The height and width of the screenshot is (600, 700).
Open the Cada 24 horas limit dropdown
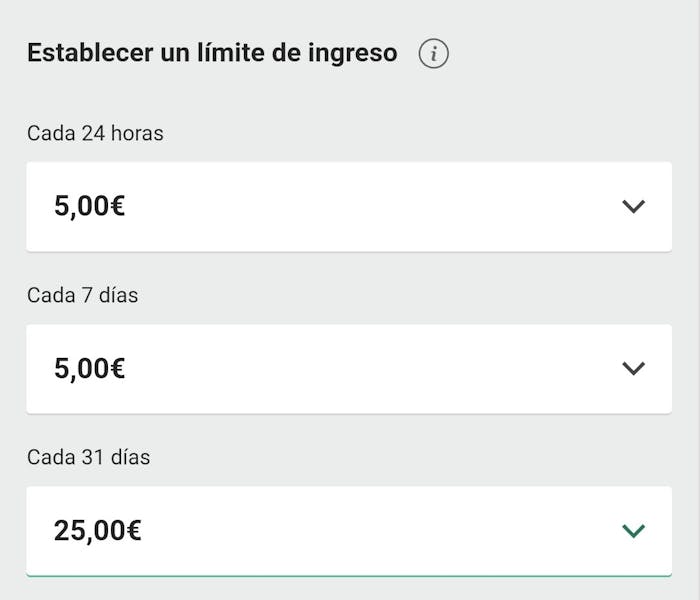click(x=348, y=207)
